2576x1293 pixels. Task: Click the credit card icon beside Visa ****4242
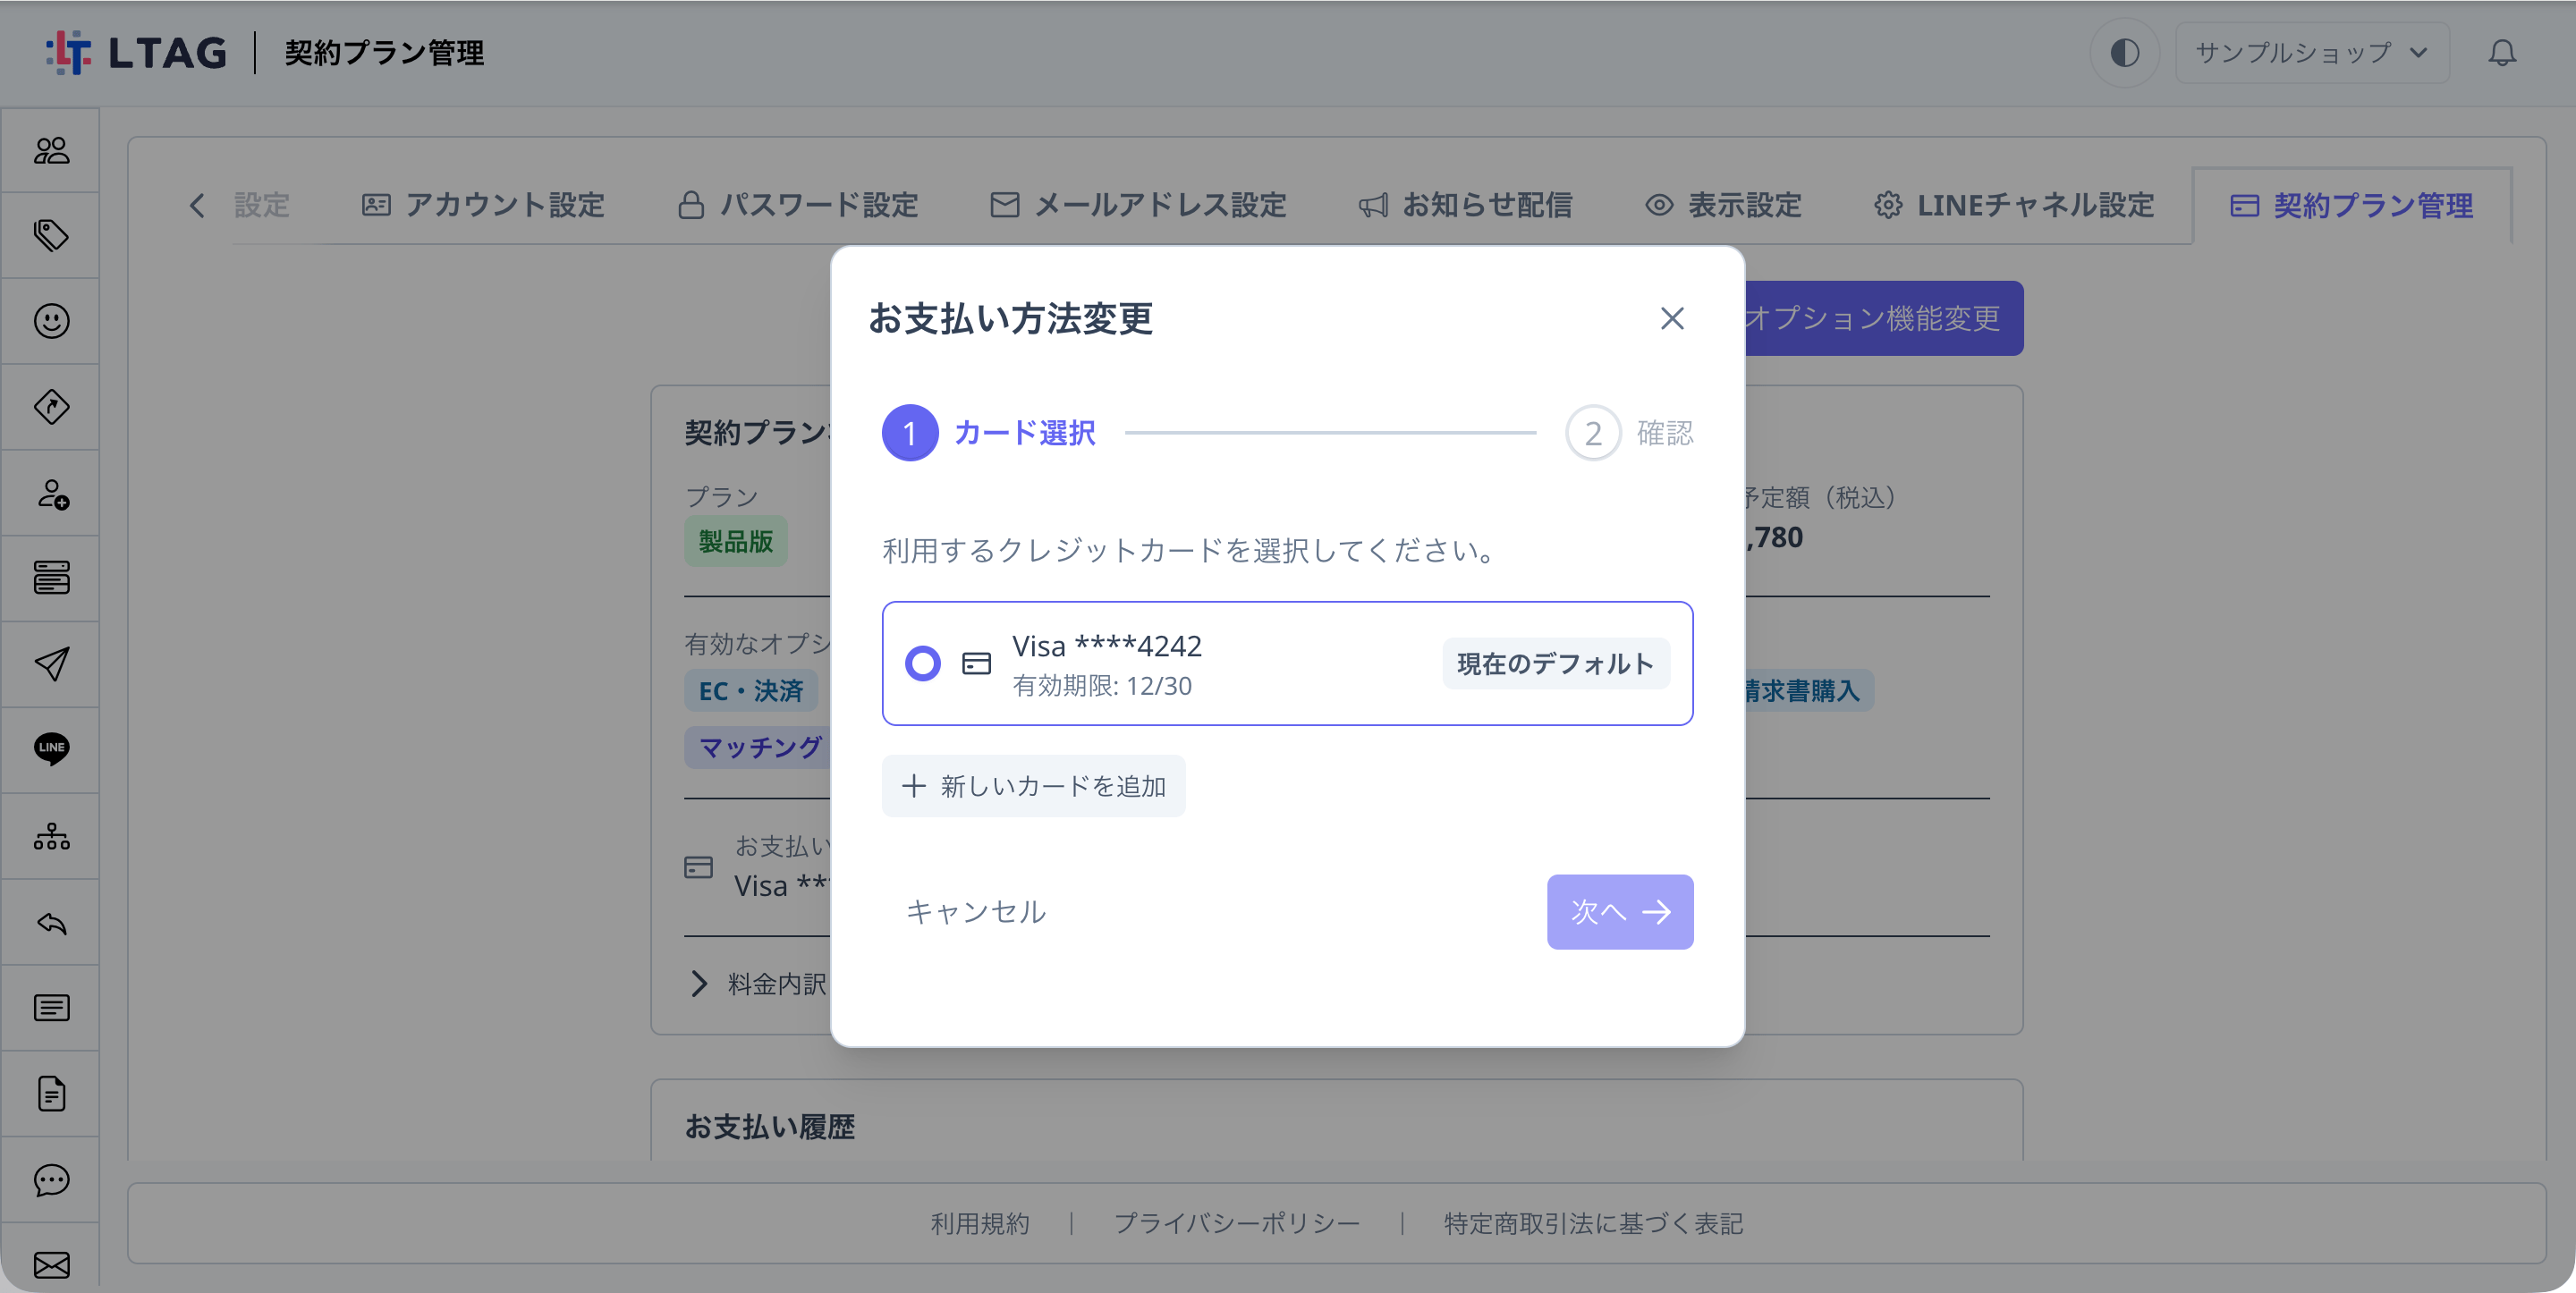pyautogui.click(x=976, y=663)
